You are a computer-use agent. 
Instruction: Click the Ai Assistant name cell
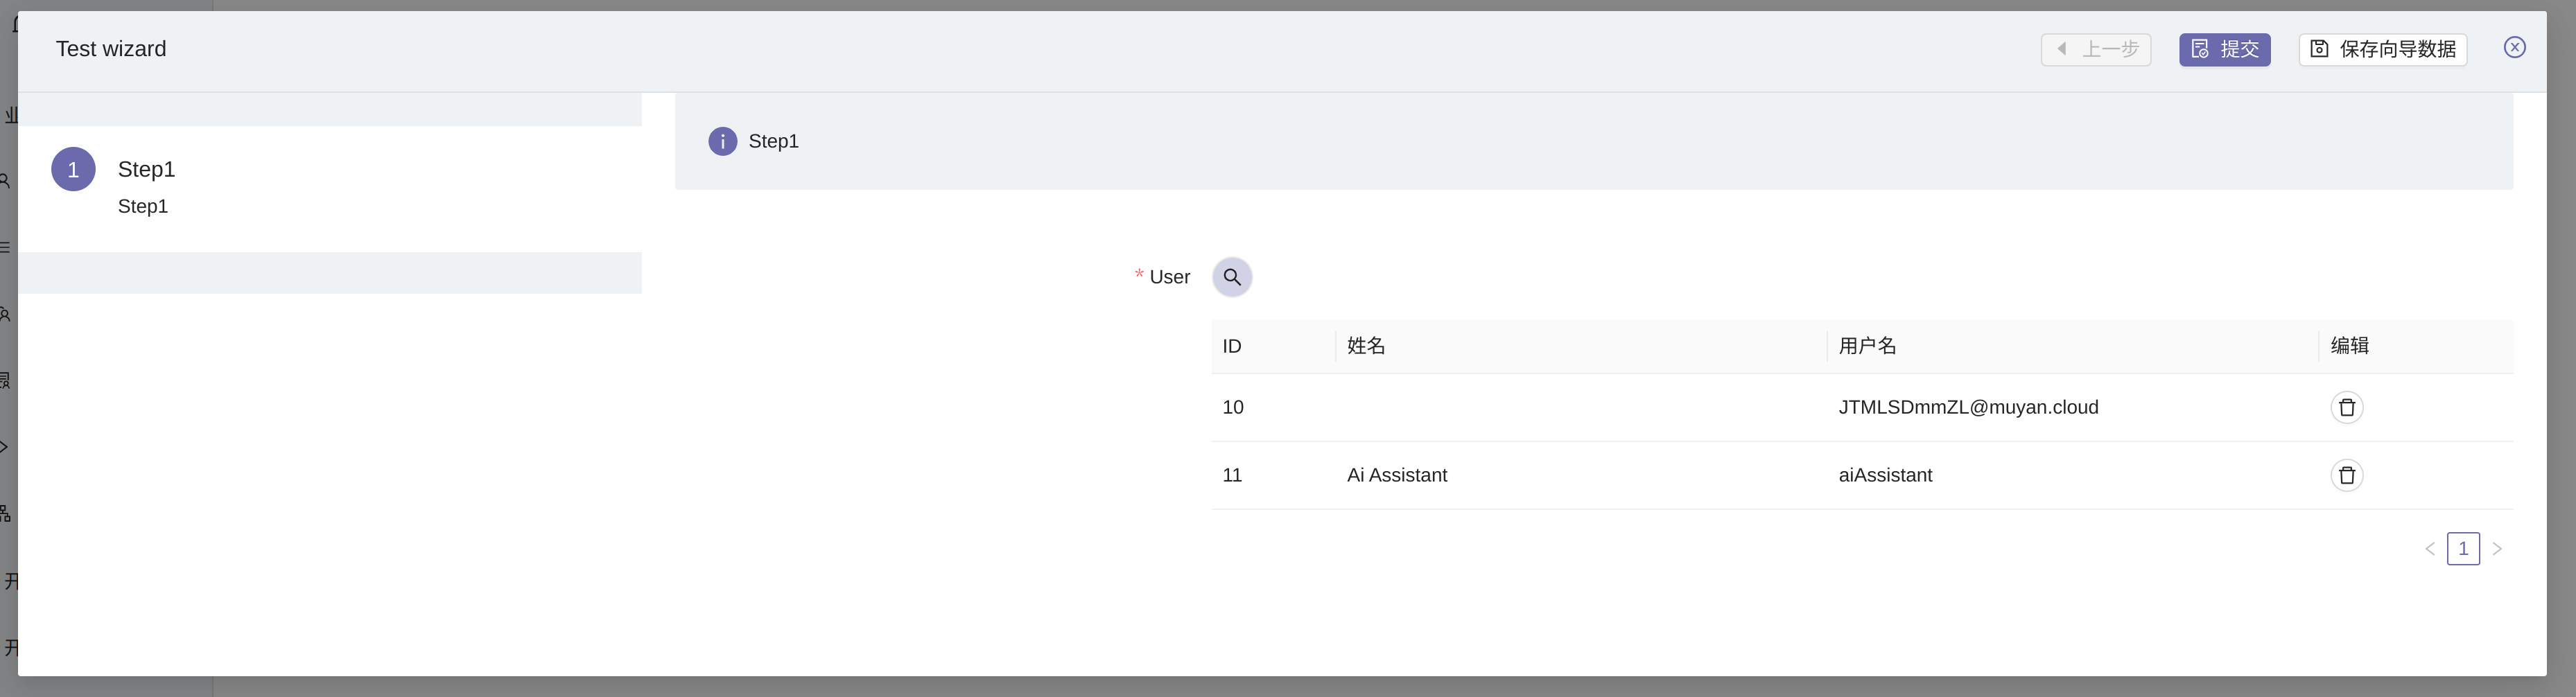[1397, 475]
